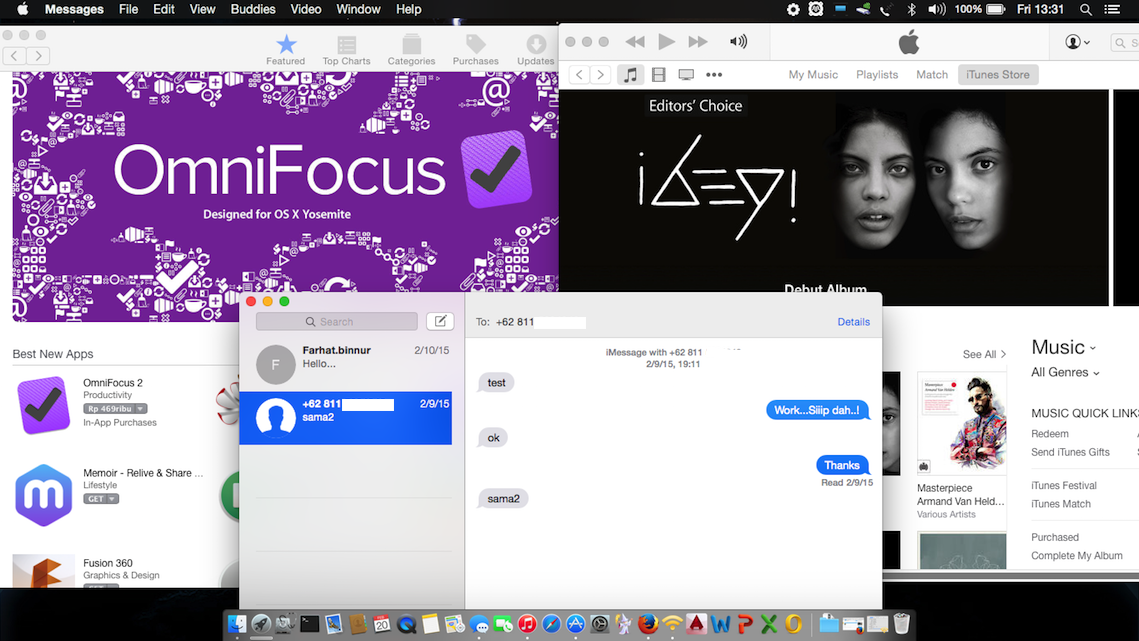Open Launchpad rocket icon in Dock
The width and height of the screenshot is (1139, 641).
point(261,624)
